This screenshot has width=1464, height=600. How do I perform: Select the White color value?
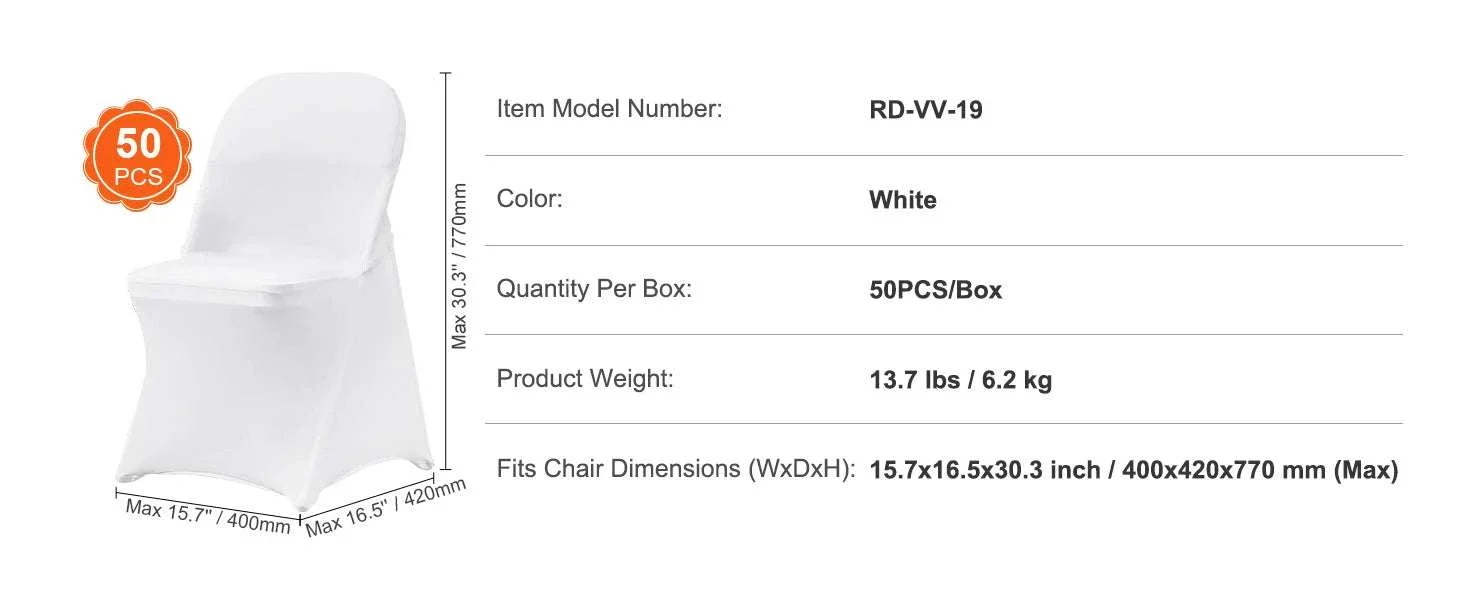903,200
